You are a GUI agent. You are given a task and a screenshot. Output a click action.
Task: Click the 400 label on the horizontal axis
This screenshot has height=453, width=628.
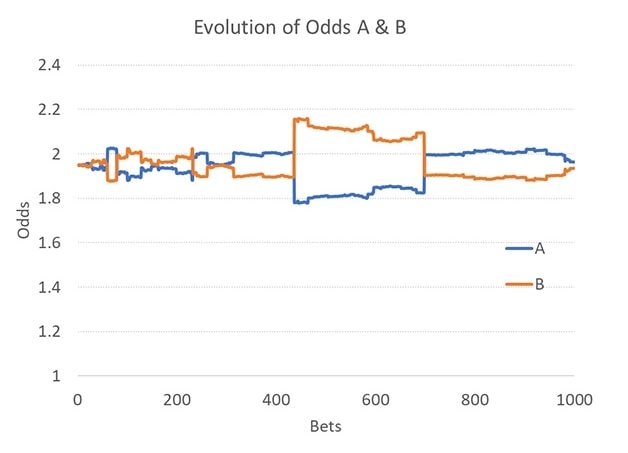276,400
